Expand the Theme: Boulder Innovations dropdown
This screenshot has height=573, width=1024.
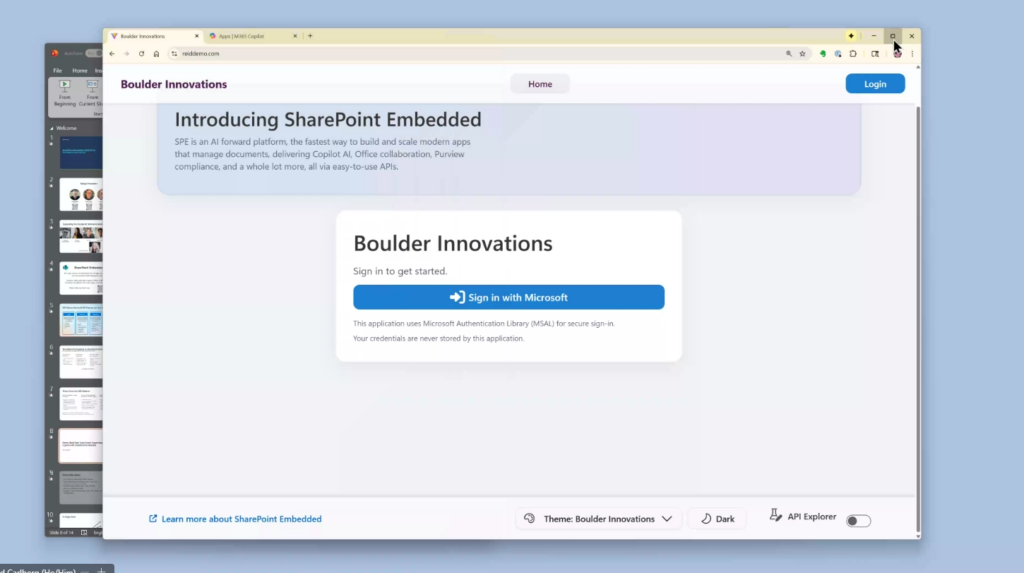[x=598, y=519]
